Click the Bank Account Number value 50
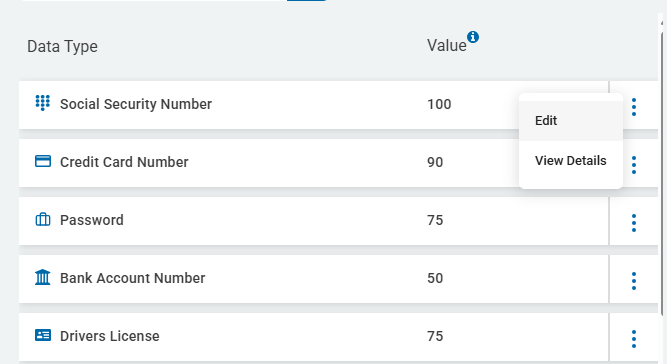This screenshot has height=364, width=667. [435, 278]
